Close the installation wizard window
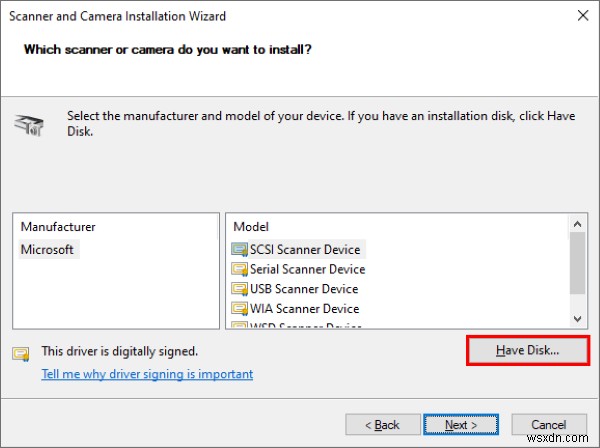 click(582, 16)
